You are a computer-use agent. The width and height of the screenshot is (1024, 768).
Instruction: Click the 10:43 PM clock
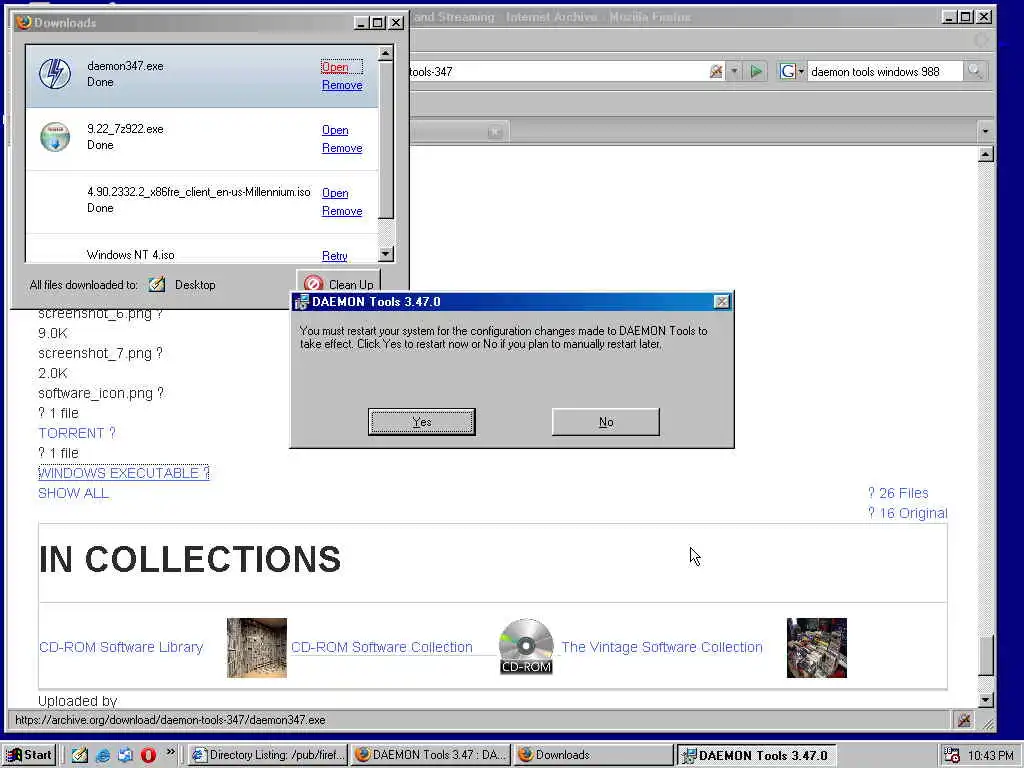(x=990, y=756)
